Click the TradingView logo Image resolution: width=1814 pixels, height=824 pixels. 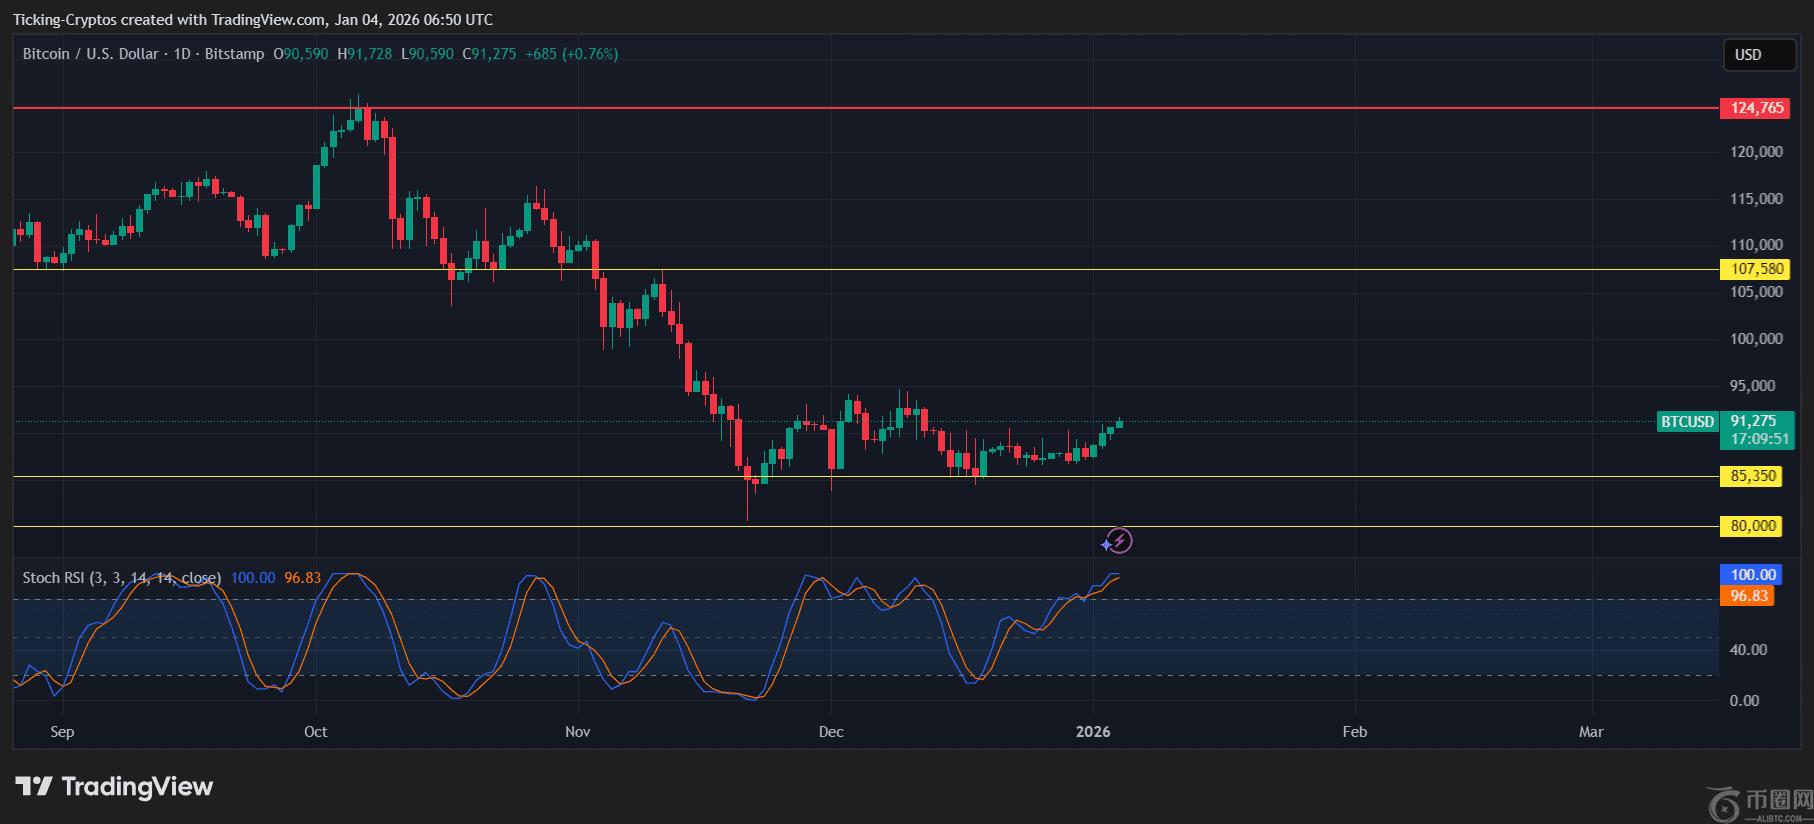coord(114,787)
